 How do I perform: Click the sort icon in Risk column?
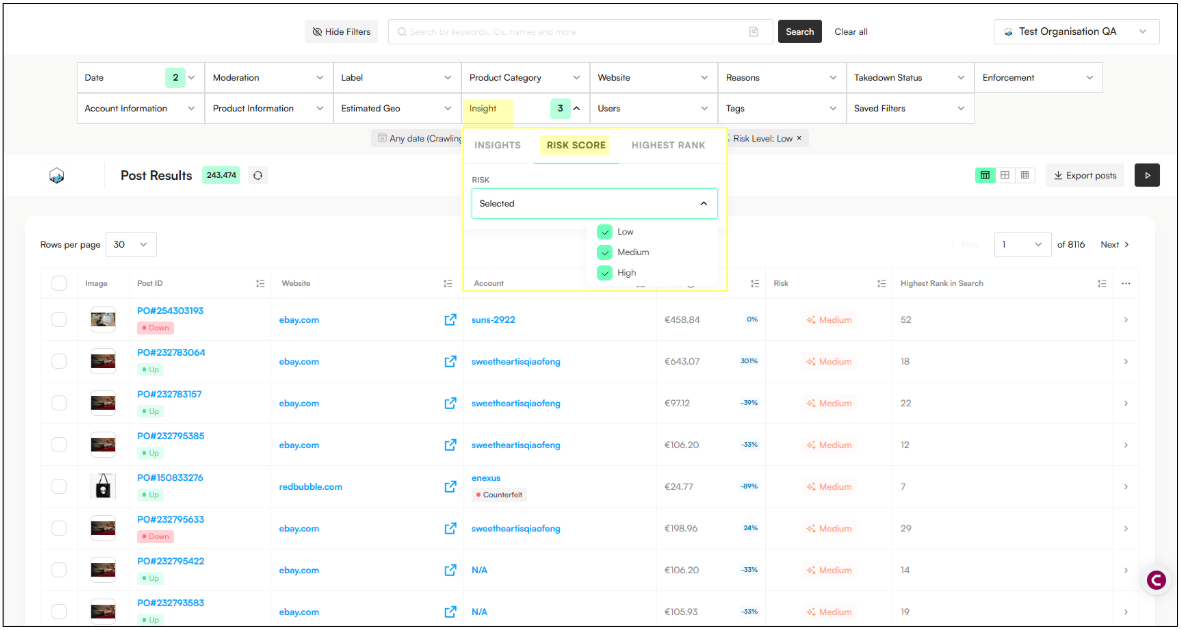click(881, 284)
